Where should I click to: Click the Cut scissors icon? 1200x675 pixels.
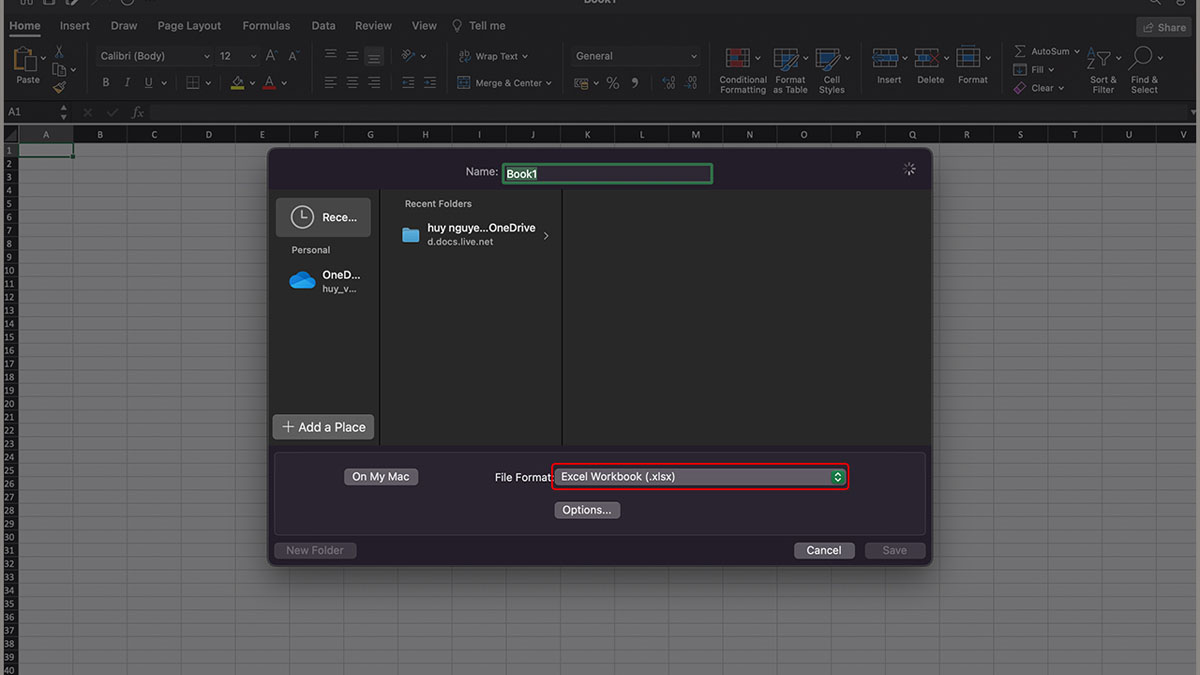point(60,52)
